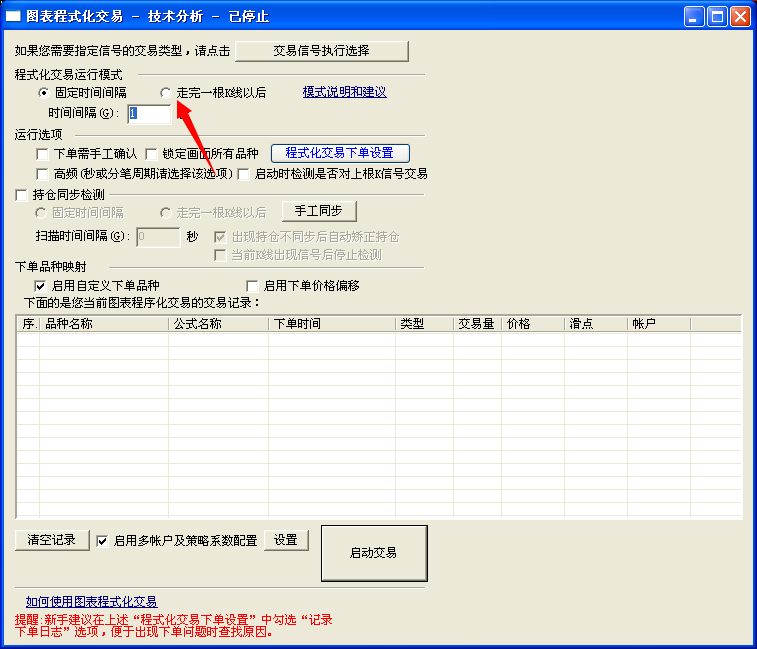Viewport: 757px width, 649px height.
Task: Click the 公式名称 column header
Action: tap(218, 324)
